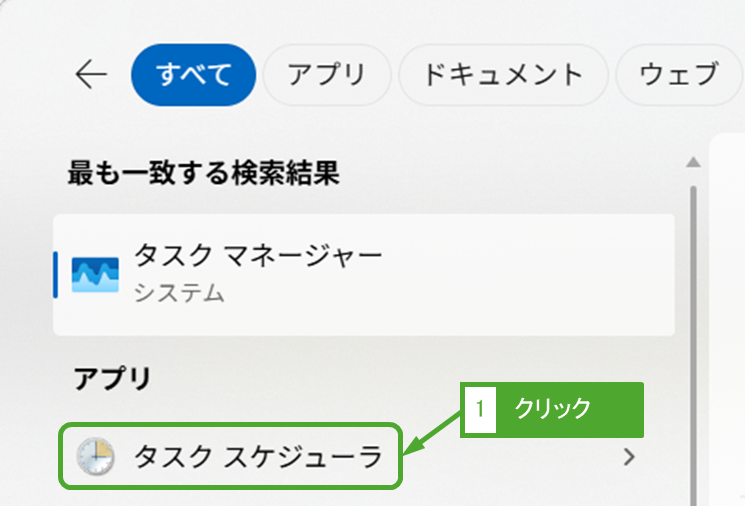Click the vertical scrollbar thumb

click(x=692, y=330)
